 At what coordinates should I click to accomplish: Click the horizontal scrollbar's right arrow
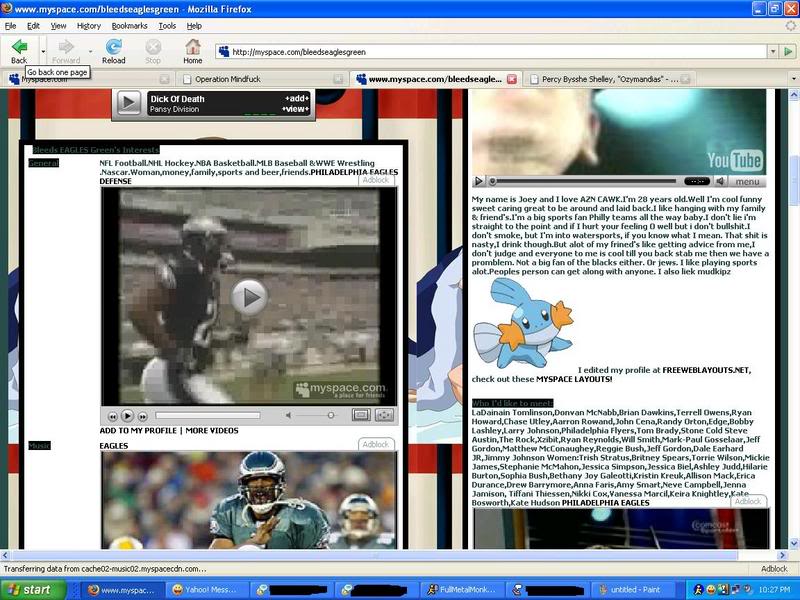pyautogui.click(x=783, y=555)
